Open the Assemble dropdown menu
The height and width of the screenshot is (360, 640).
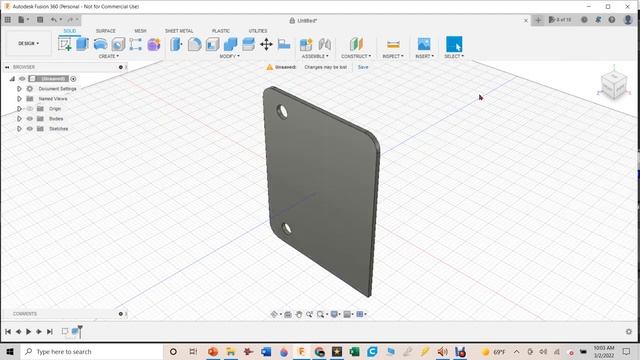pyautogui.click(x=315, y=56)
